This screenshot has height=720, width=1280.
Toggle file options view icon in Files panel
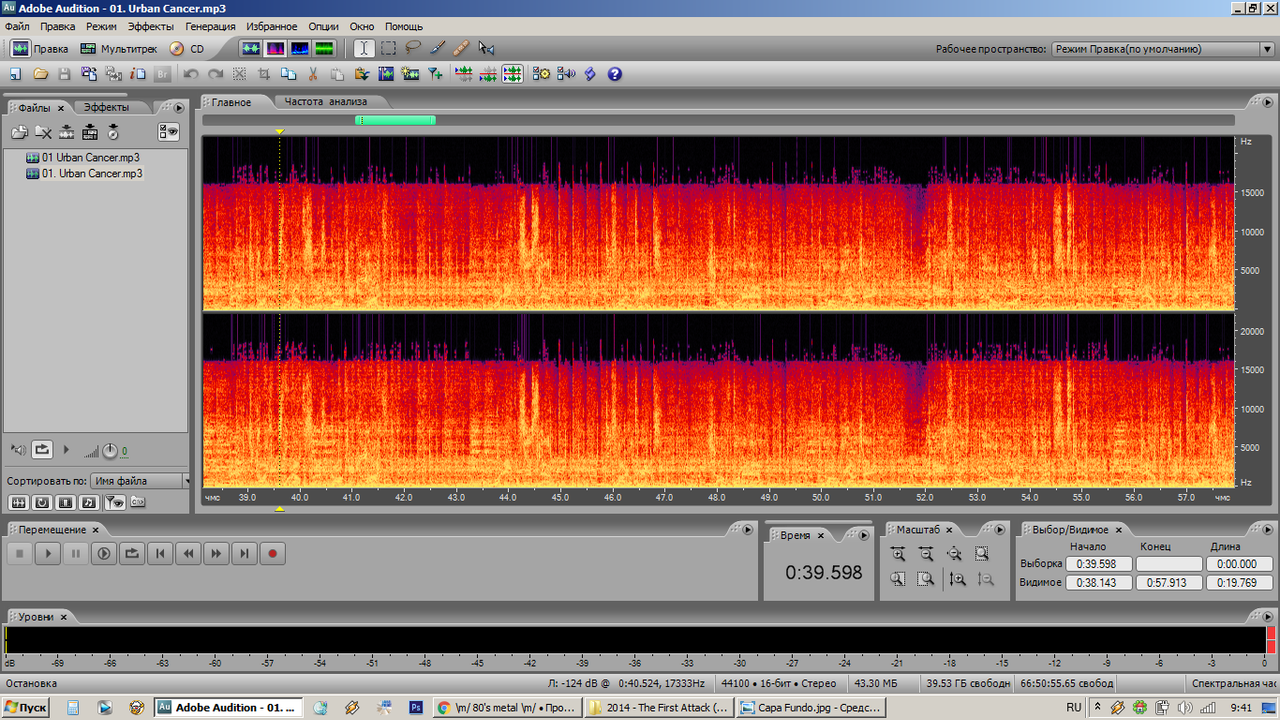168,132
